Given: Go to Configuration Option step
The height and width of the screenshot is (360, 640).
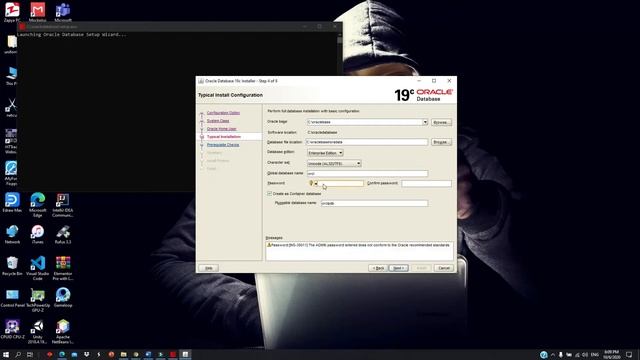Looking at the screenshot, I should click(223, 113).
